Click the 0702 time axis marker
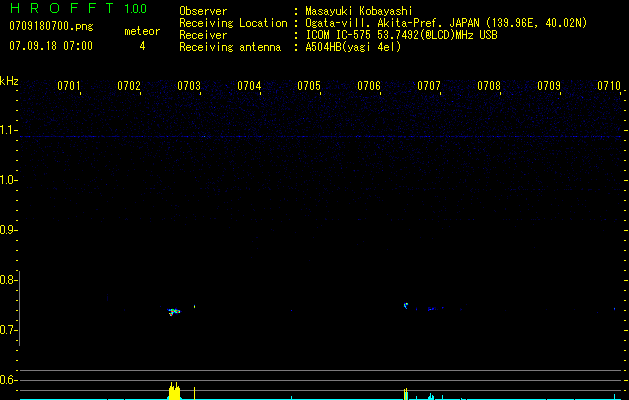 129,86
